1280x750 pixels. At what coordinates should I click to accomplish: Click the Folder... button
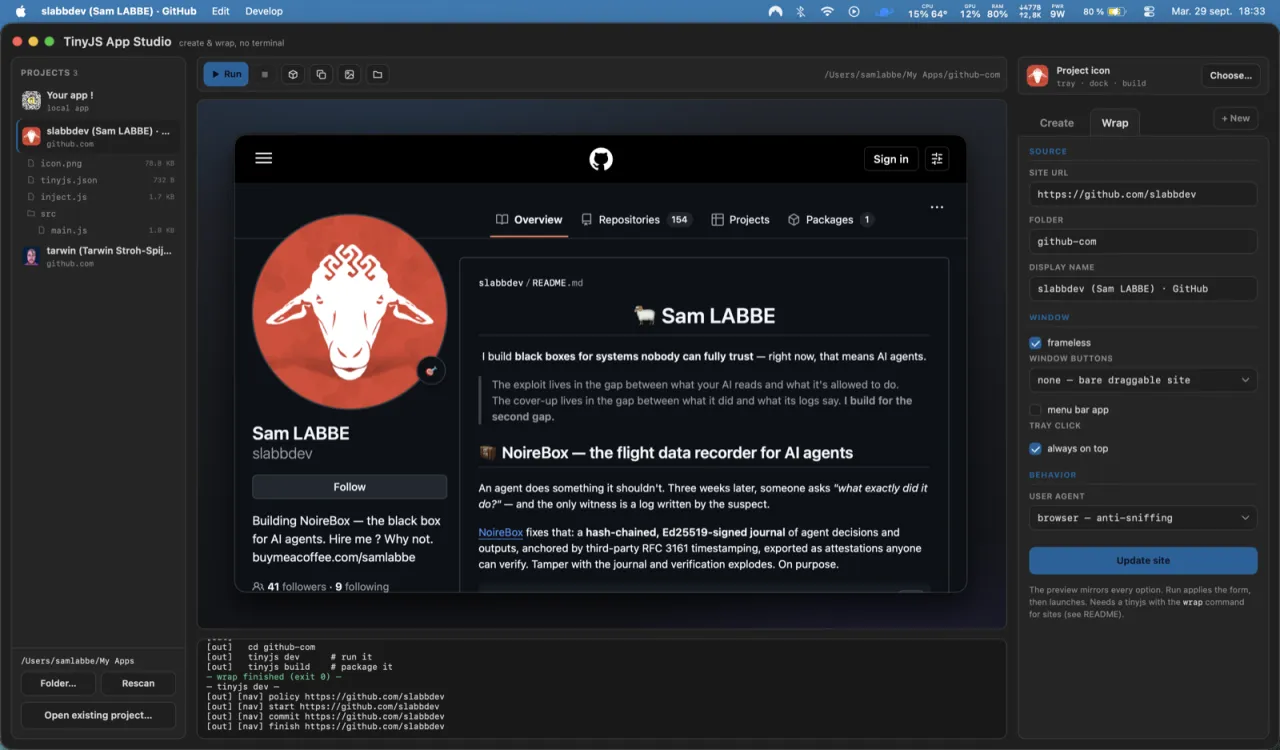(x=58, y=684)
